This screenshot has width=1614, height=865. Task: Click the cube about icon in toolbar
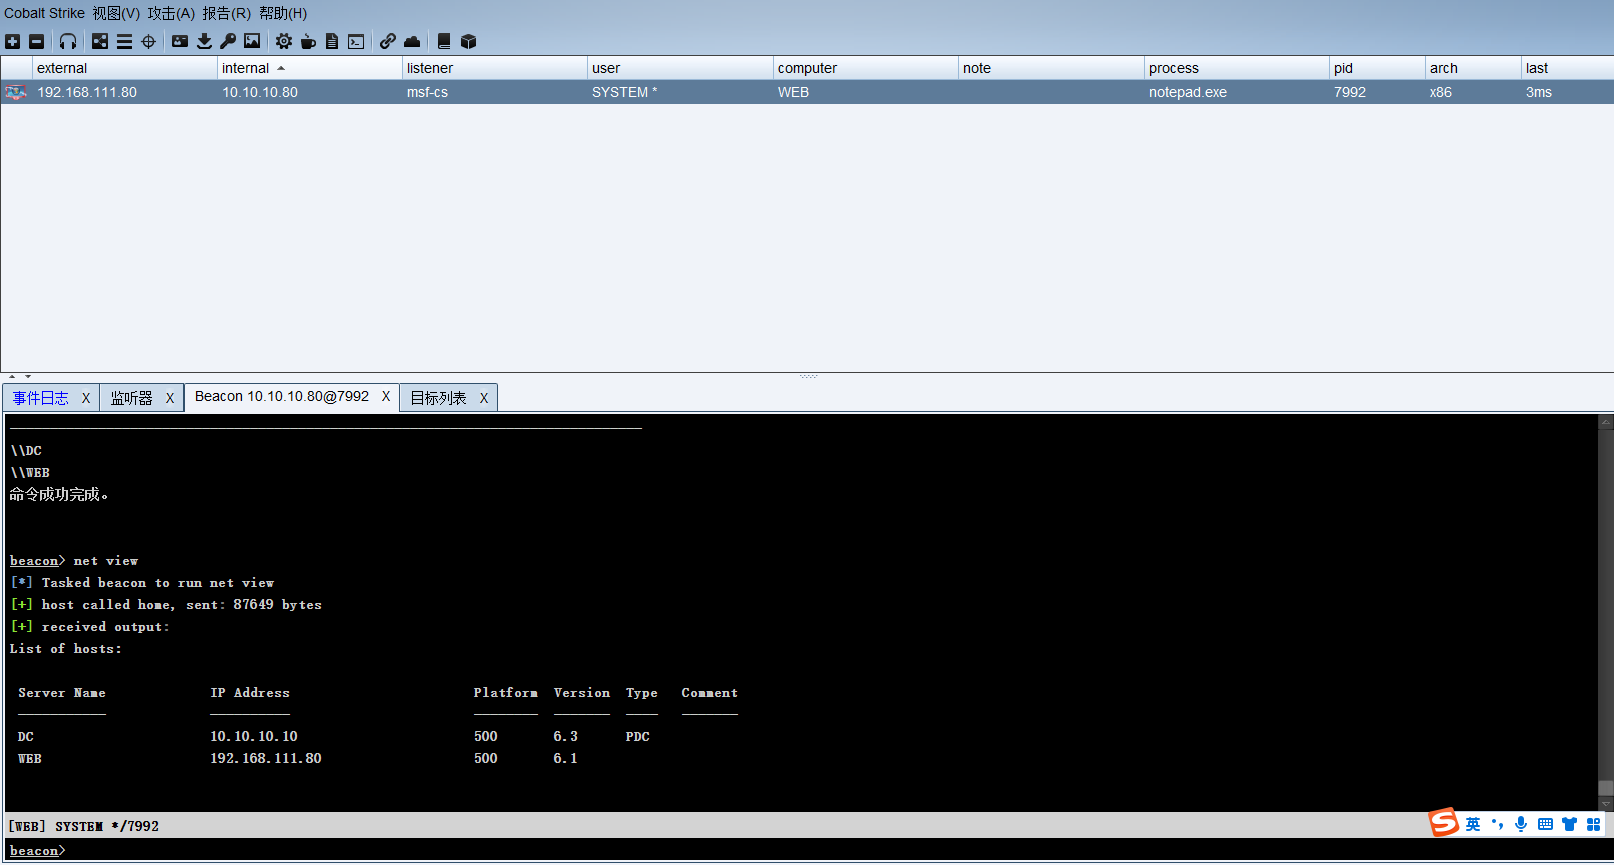(468, 41)
